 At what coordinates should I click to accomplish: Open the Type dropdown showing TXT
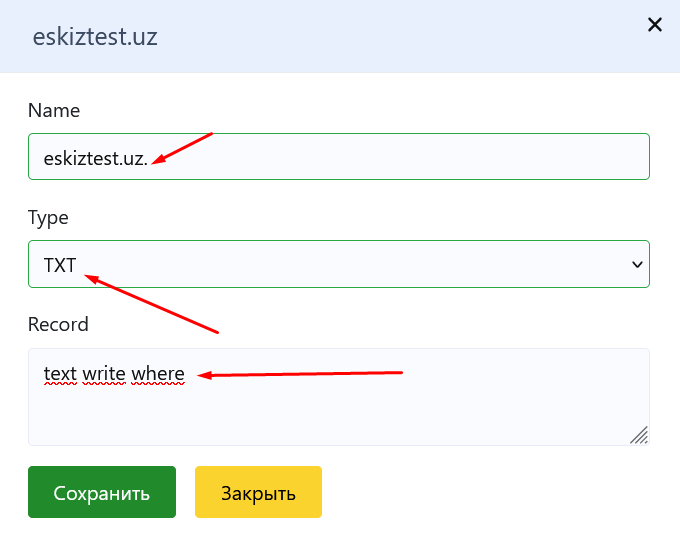(338, 264)
